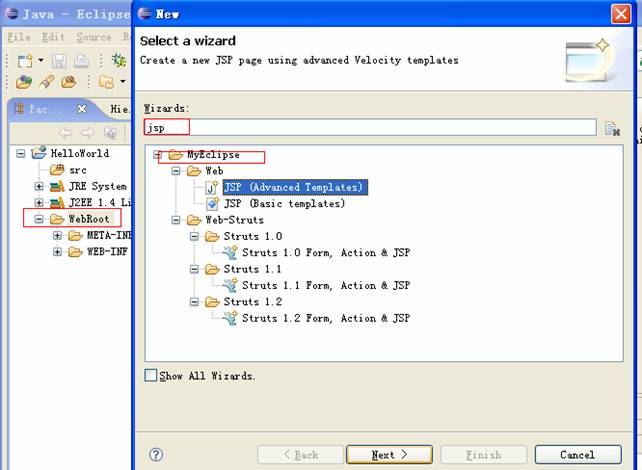
Task: Select JSP (Basic templates) wizard
Action: (285, 203)
